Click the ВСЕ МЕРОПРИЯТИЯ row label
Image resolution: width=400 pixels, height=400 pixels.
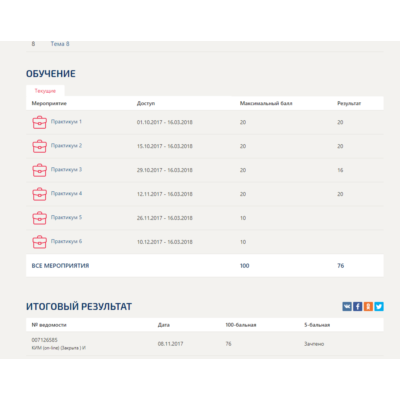[60, 266]
